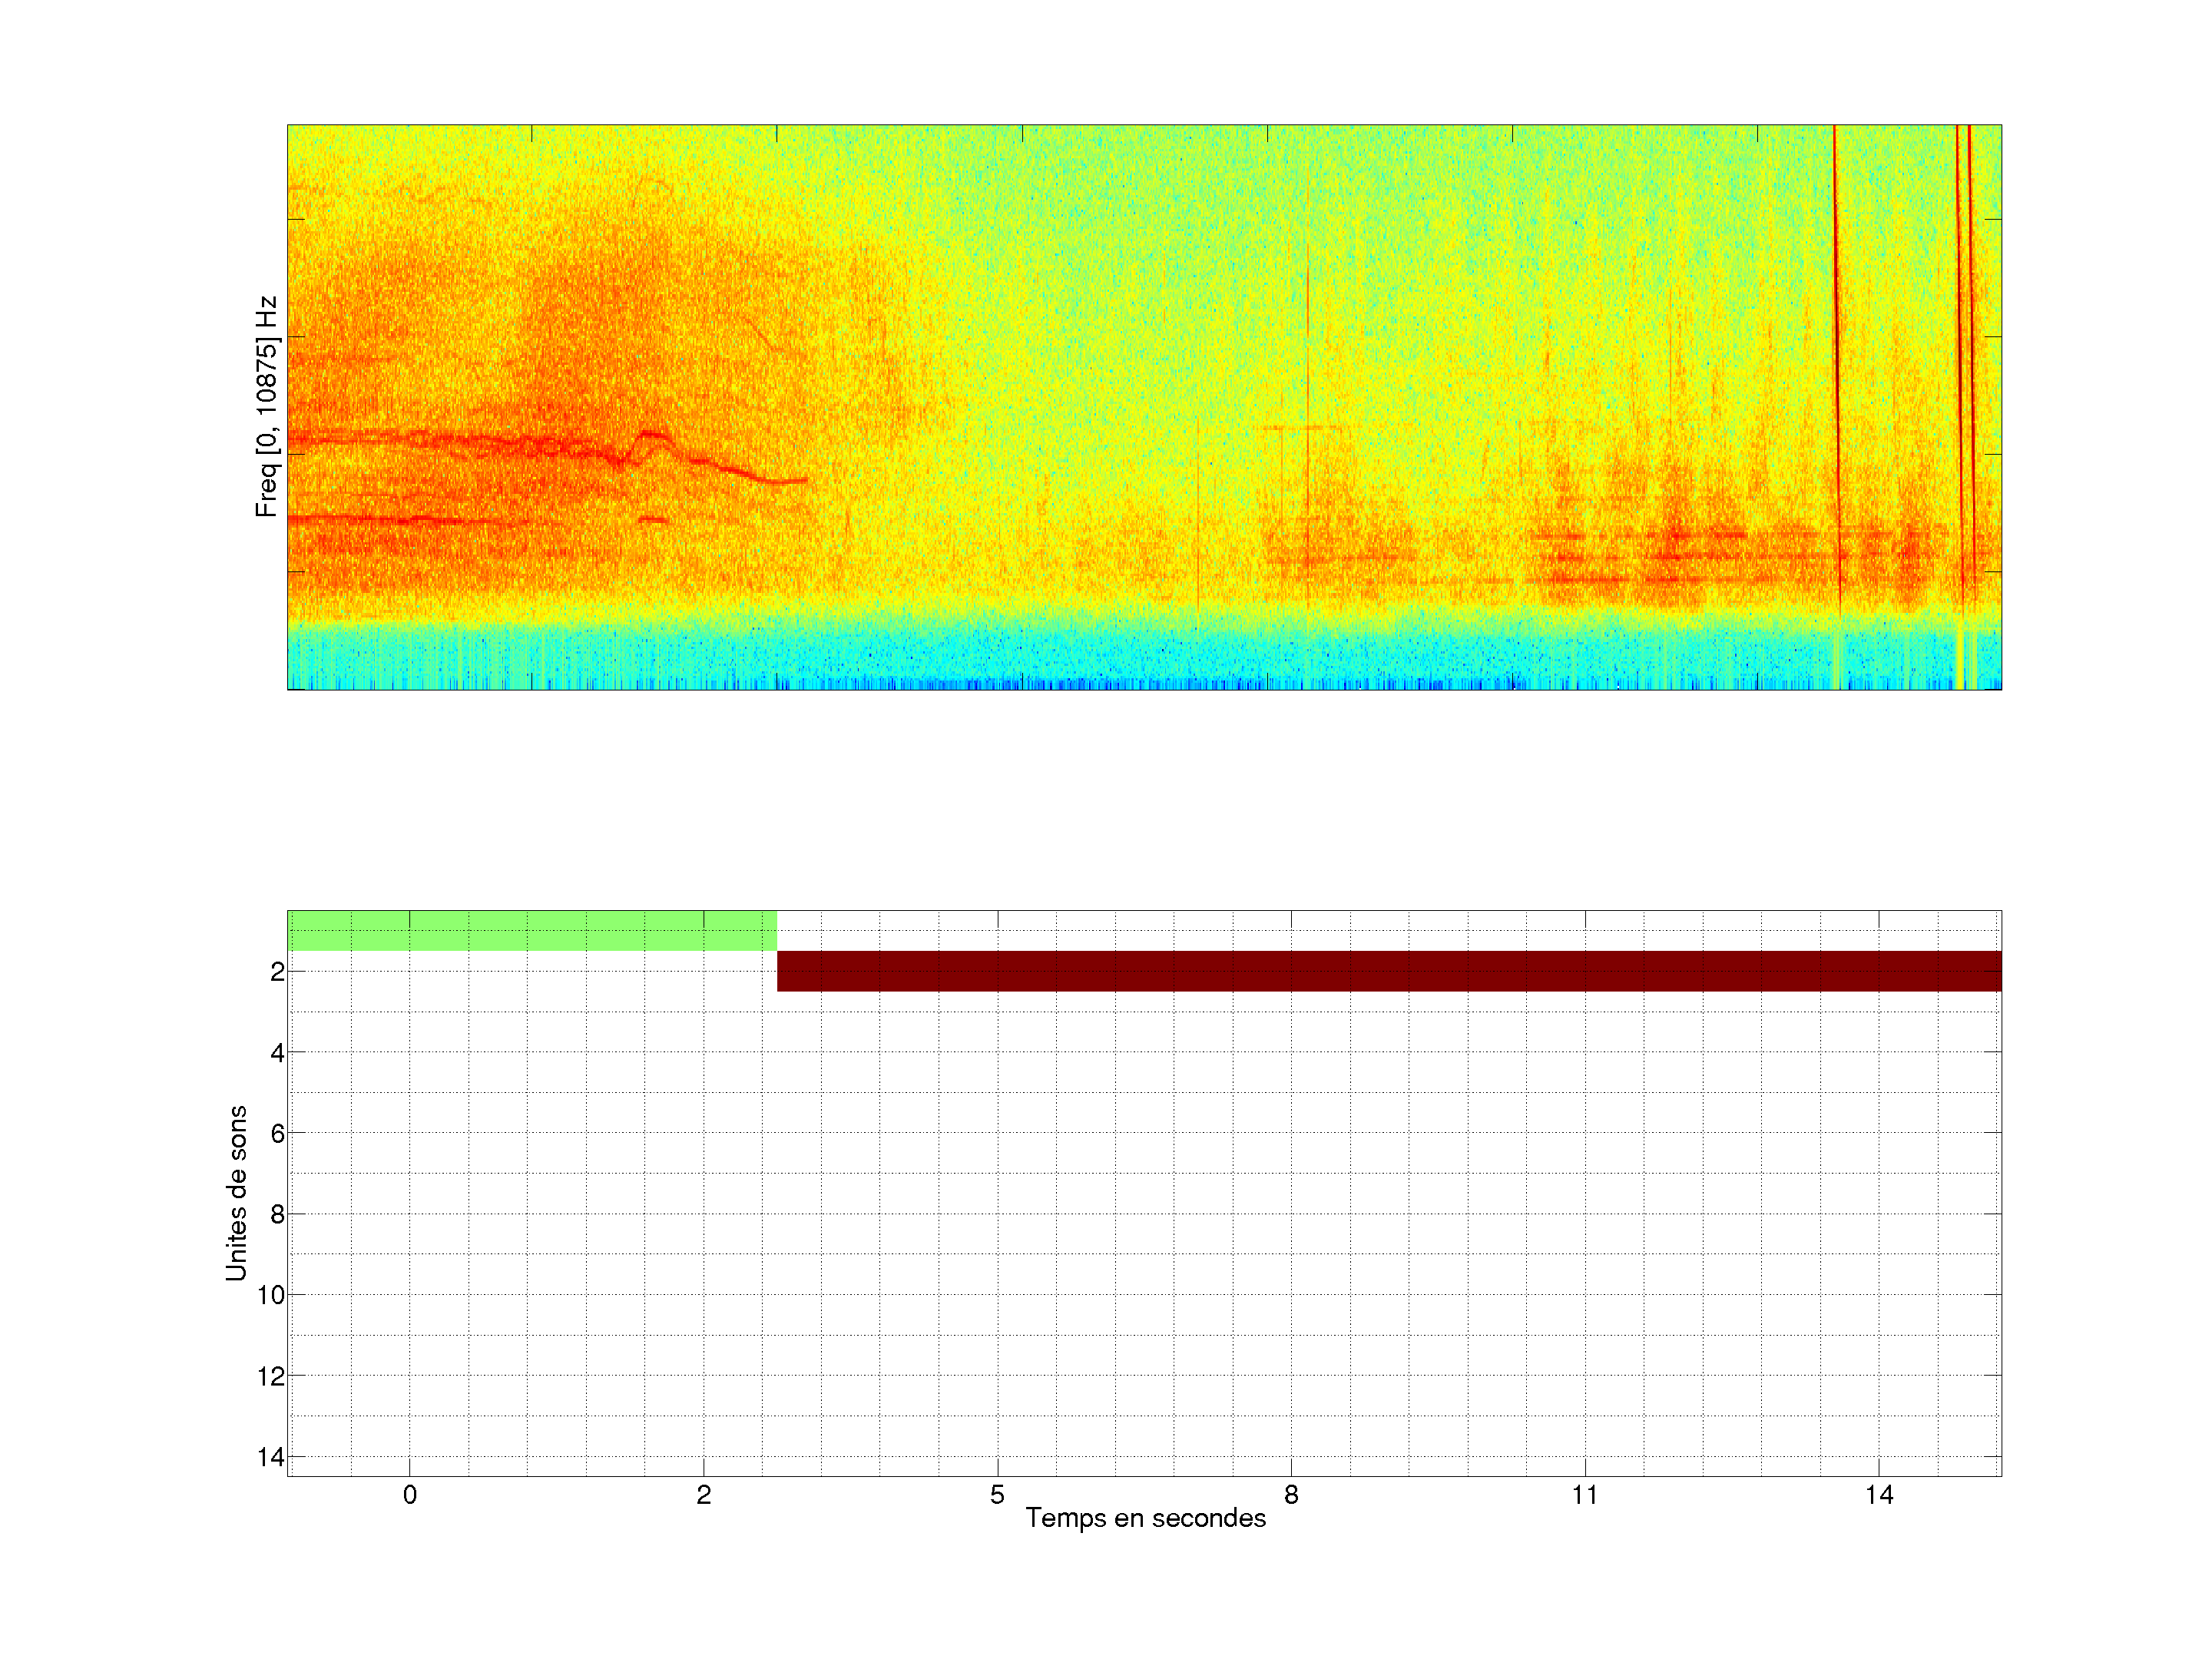Click the green sound unit 1 bar
Viewport: 2212px width, 1659px height.
(x=531, y=930)
